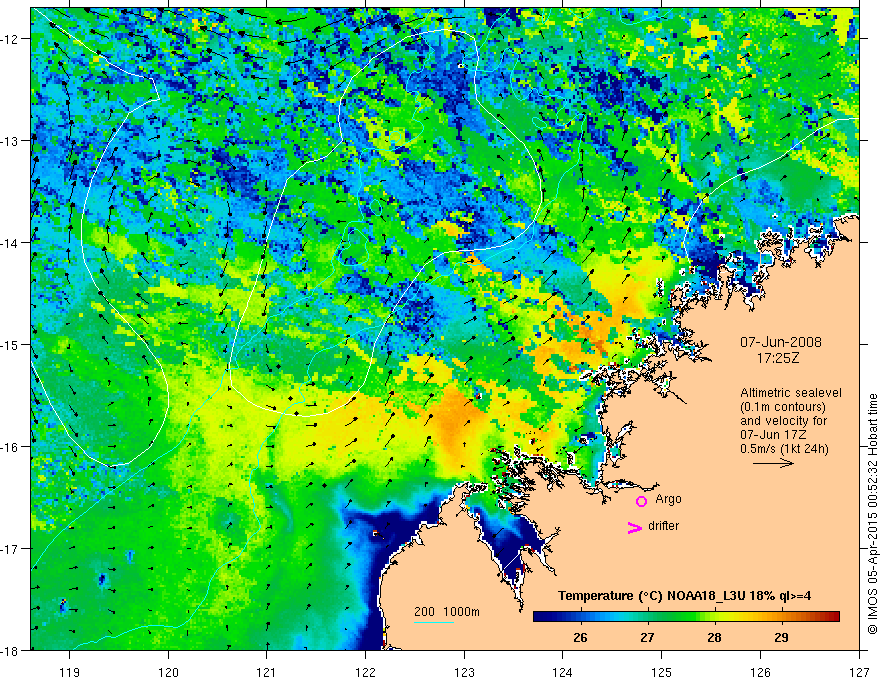The image size is (880, 680).
Task: Click the 'and velocity for' caption line
Action: [x=783, y=420]
